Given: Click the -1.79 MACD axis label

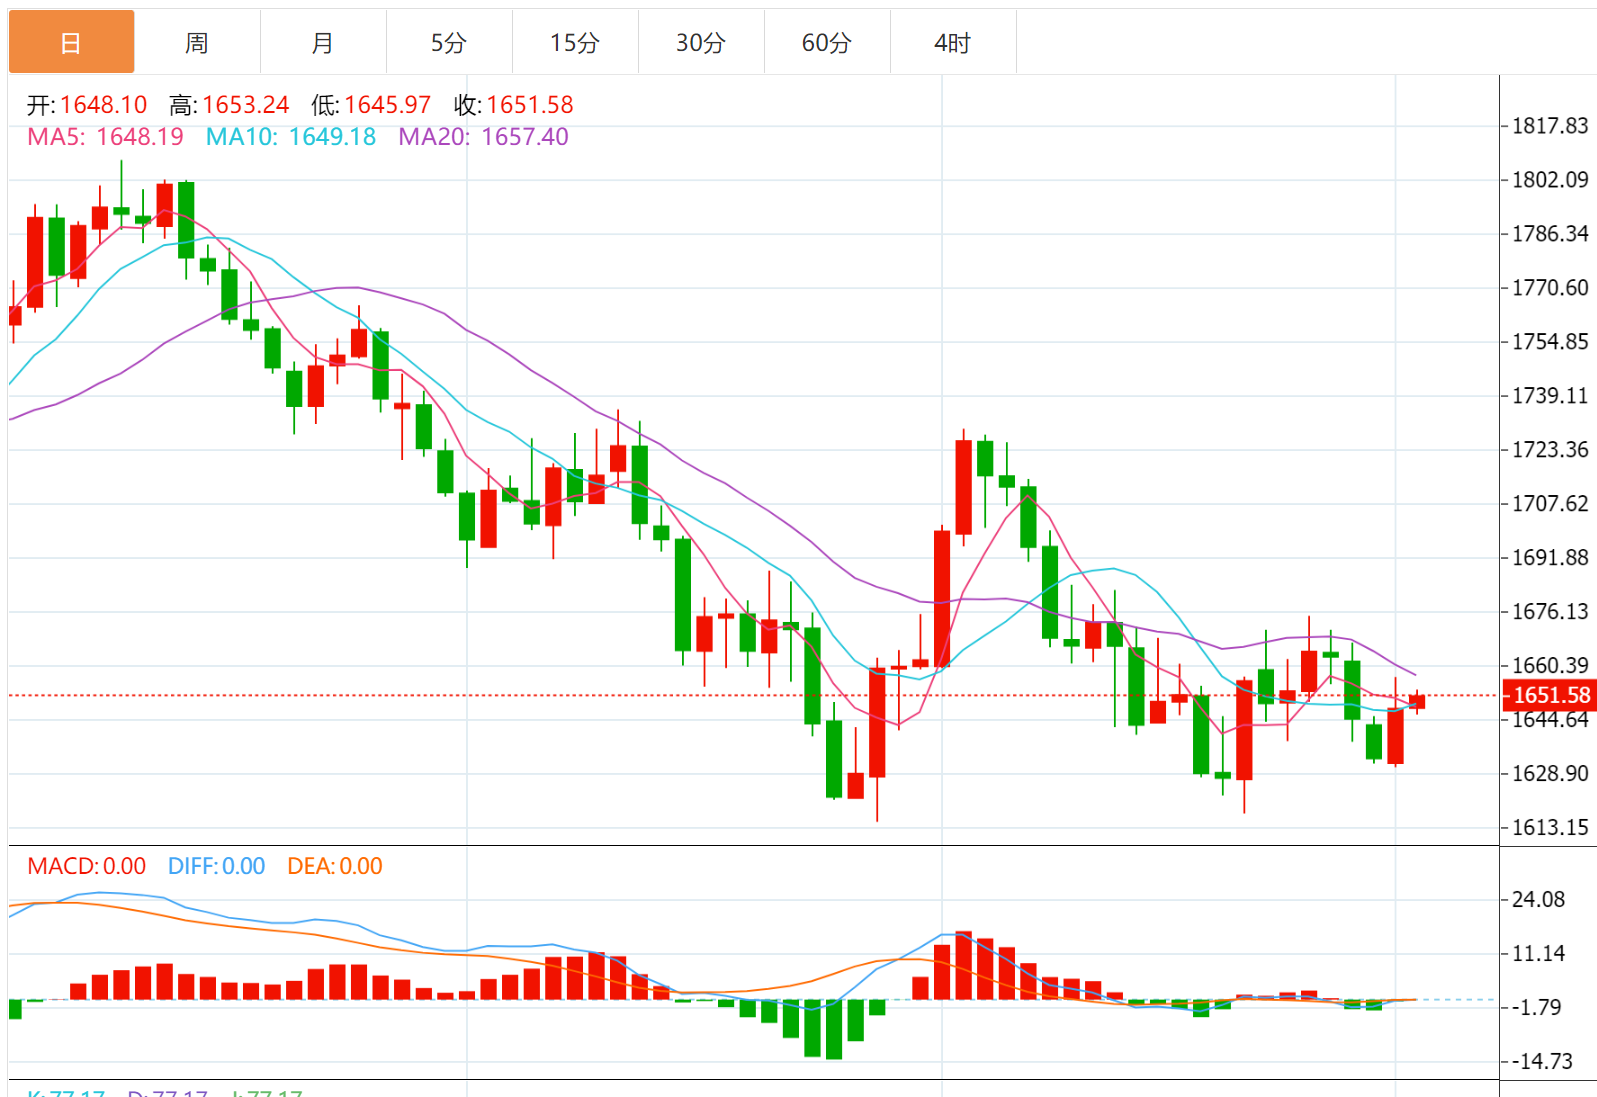Looking at the screenshot, I should tap(1535, 1008).
